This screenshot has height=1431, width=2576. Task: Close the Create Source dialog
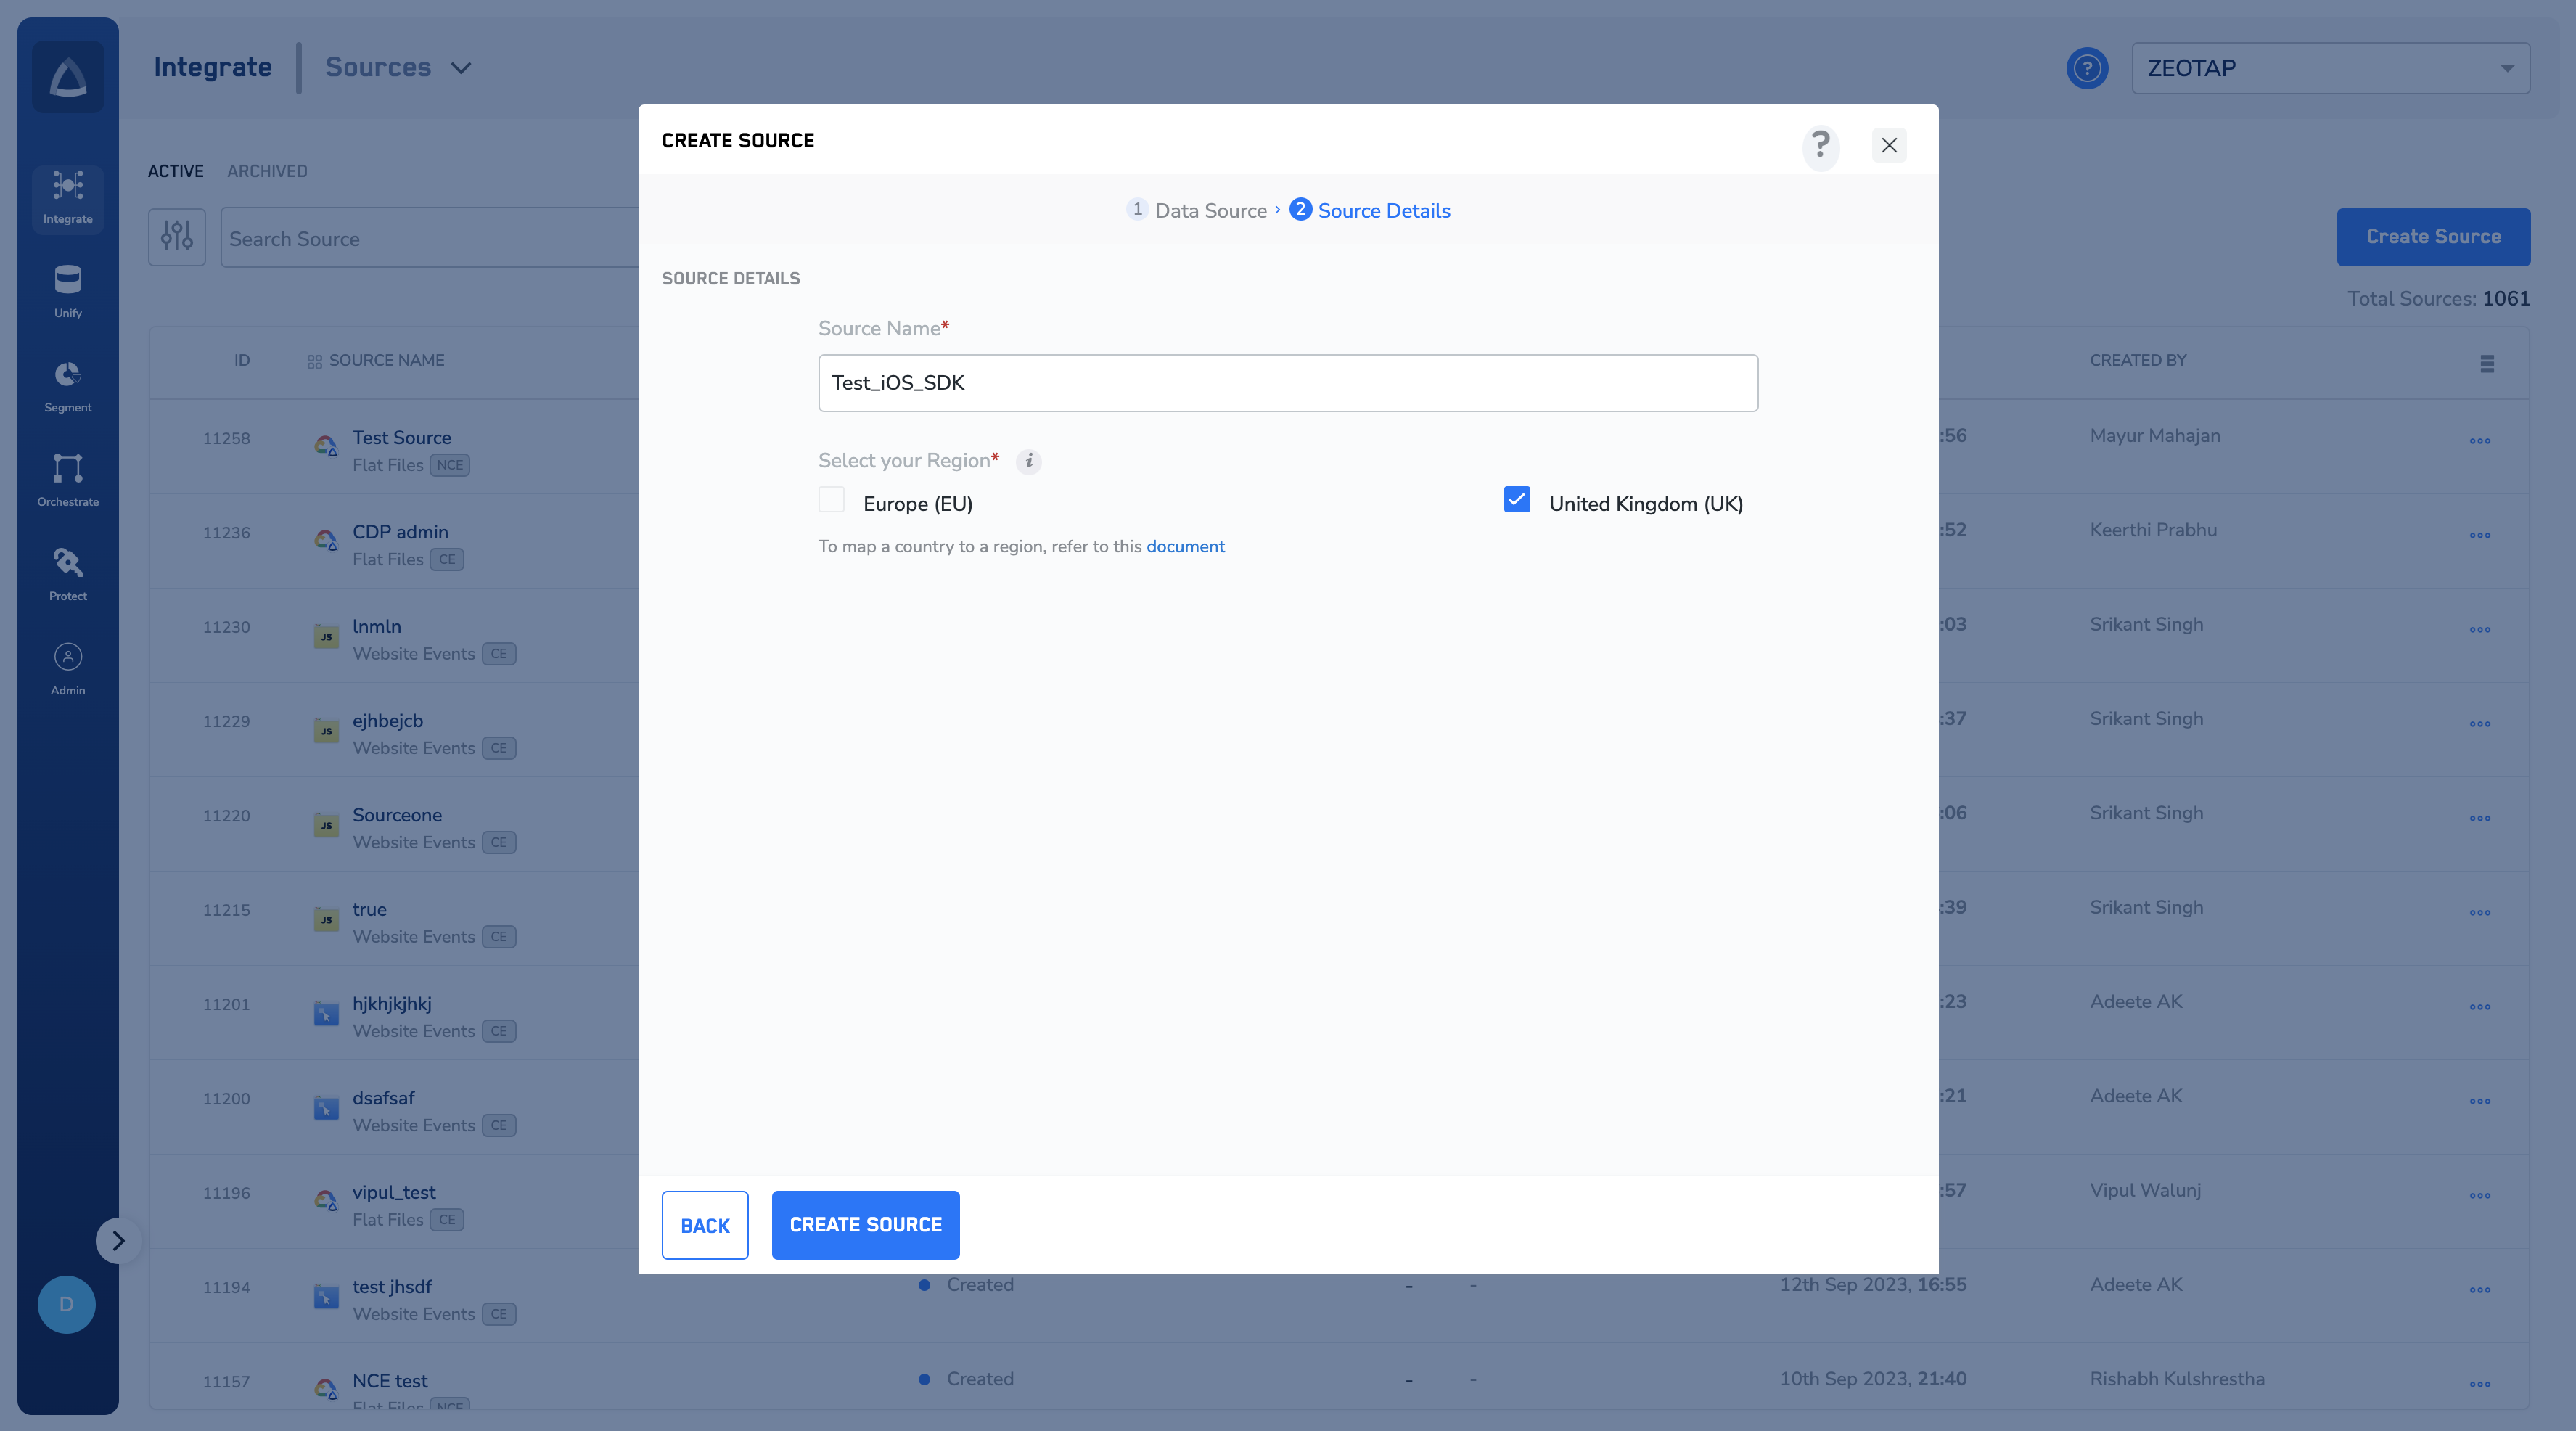(1889, 146)
